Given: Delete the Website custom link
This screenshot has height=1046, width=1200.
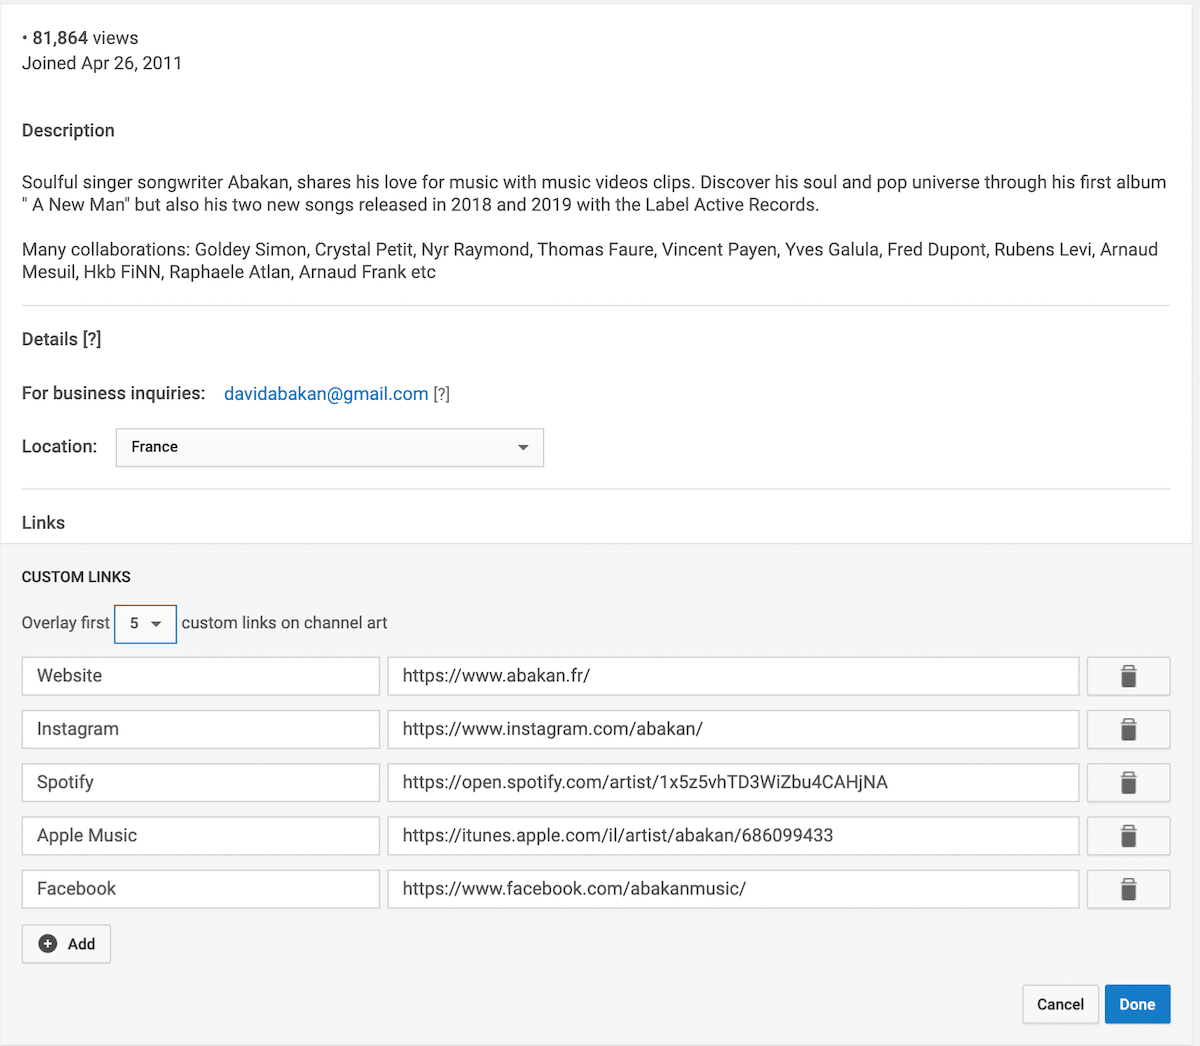Looking at the screenshot, I should pyautogui.click(x=1128, y=676).
